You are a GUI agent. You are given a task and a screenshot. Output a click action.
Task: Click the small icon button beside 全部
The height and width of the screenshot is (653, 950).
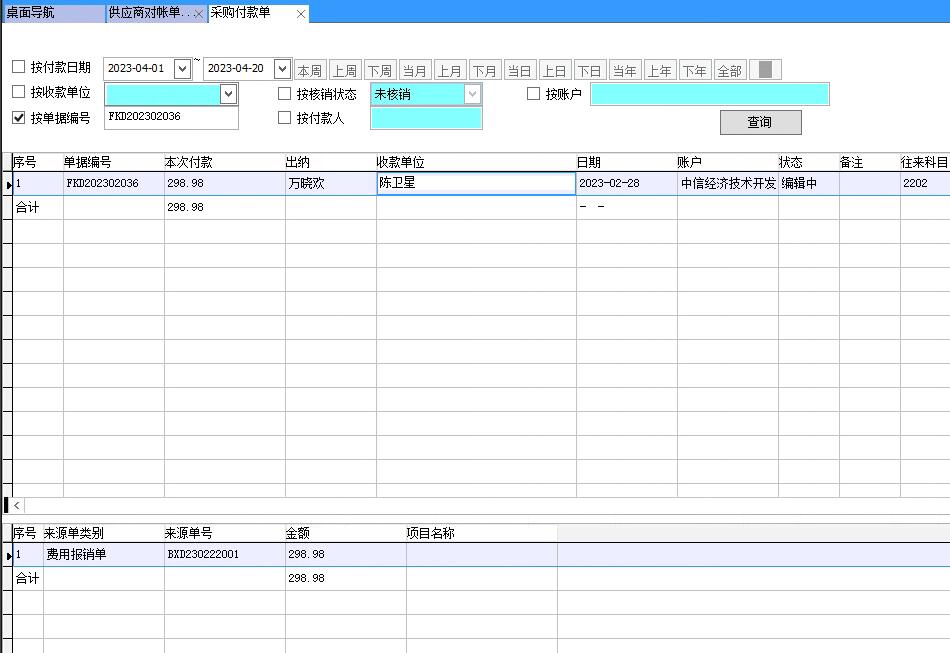click(x=764, y=69)
